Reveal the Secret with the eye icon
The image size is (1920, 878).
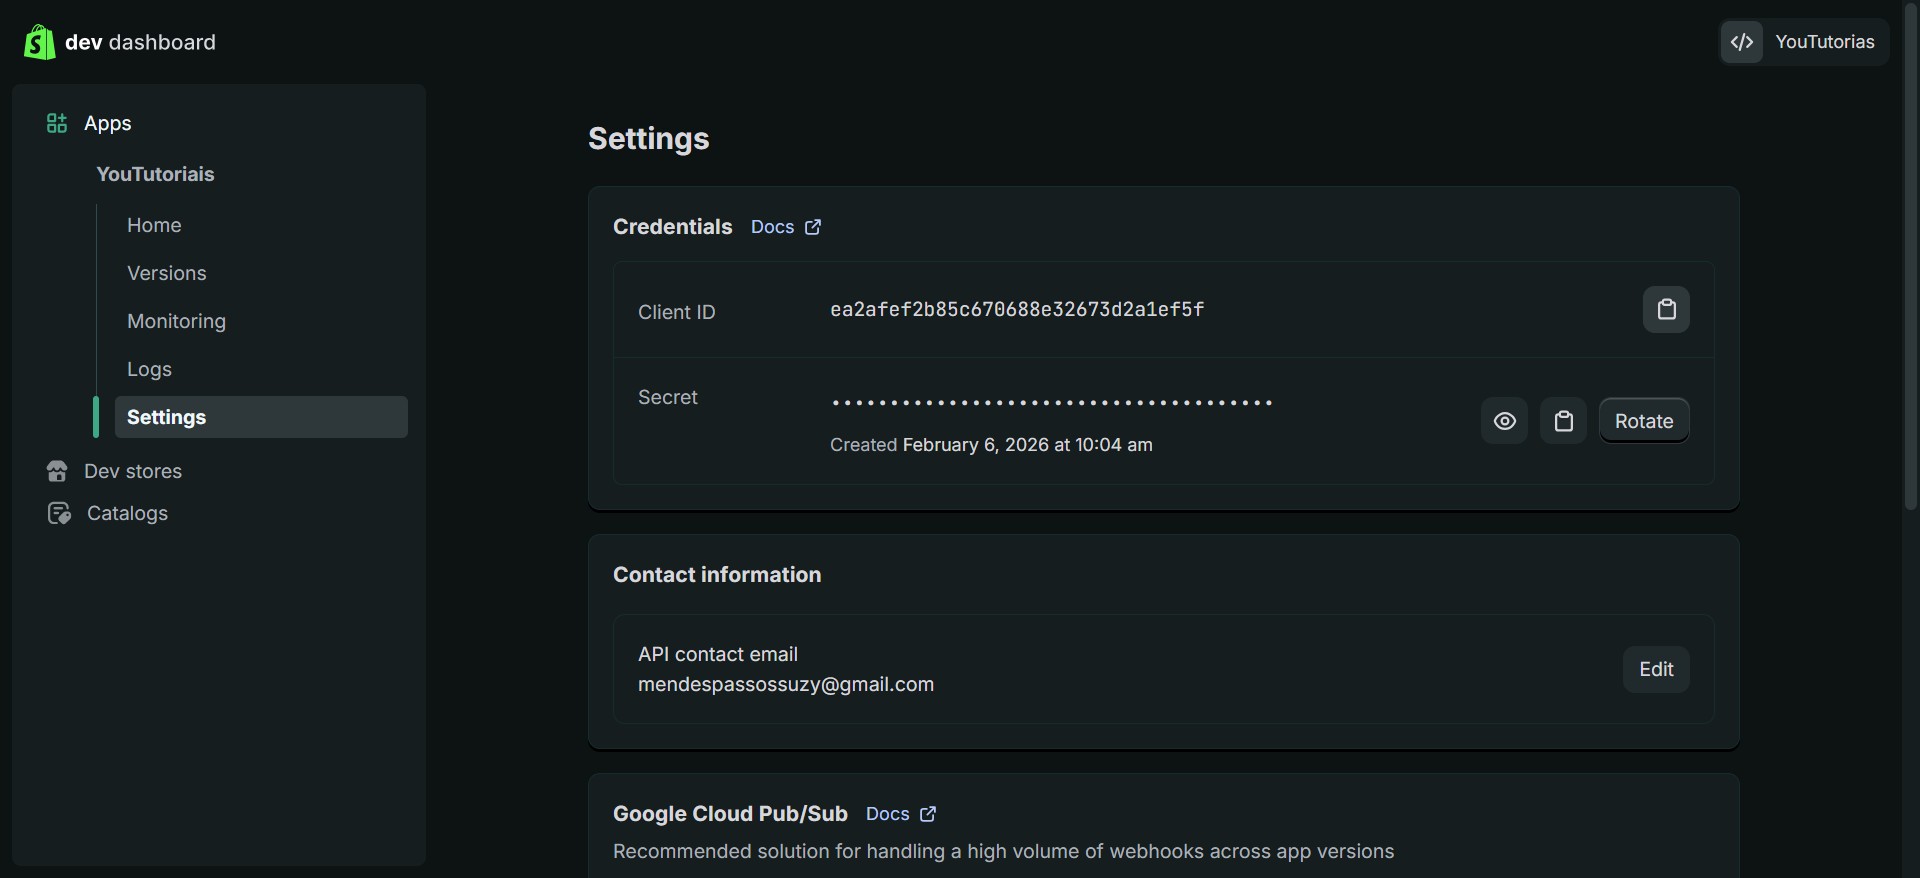[x=1504, y=421]
